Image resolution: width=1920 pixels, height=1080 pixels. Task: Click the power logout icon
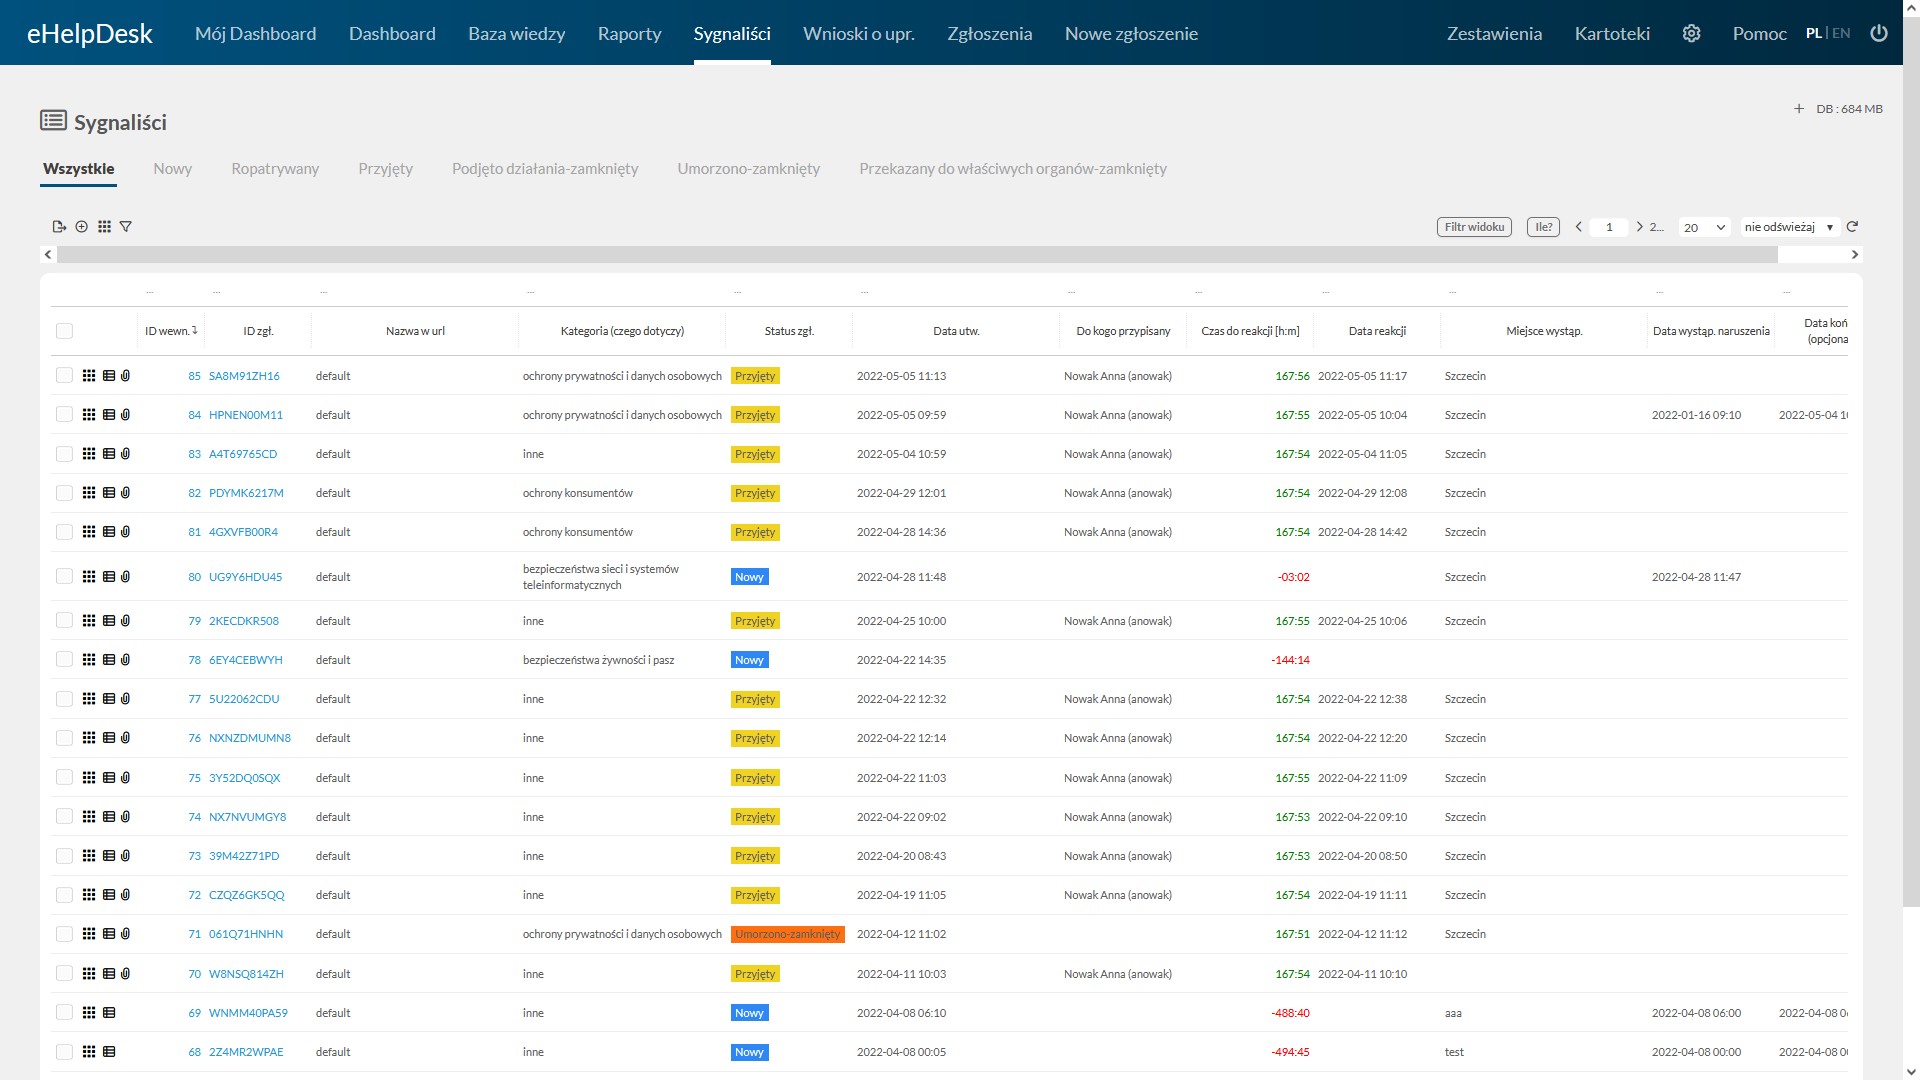point(1879,33)
